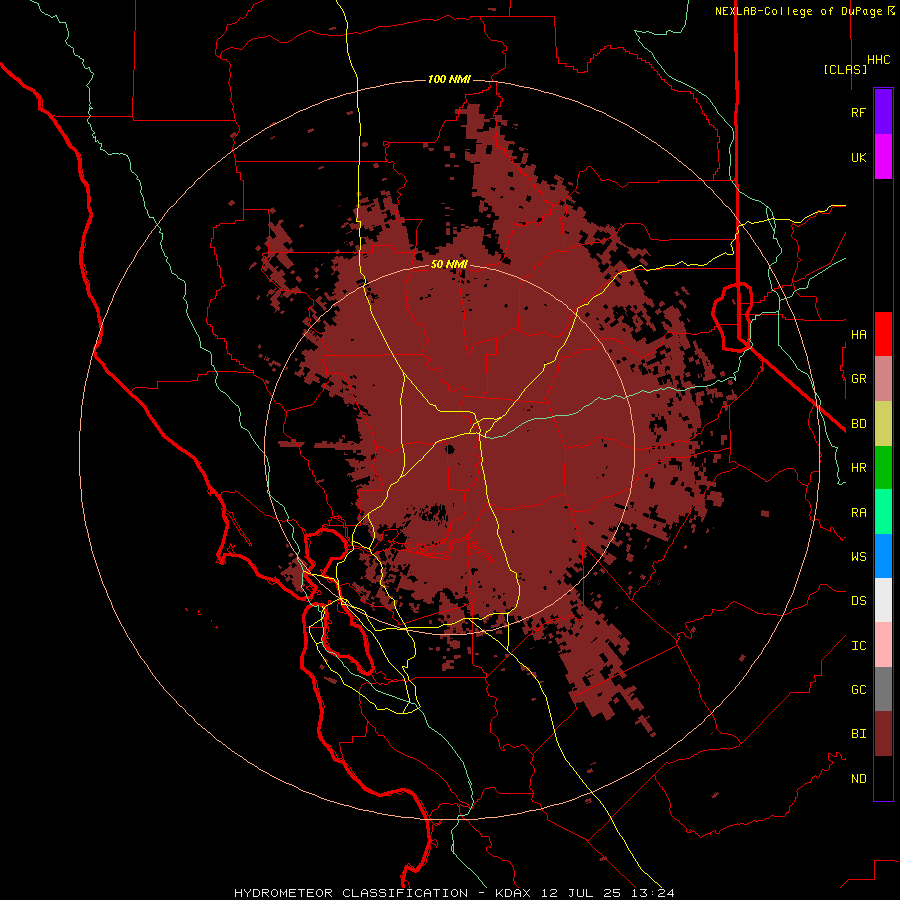
Task: Click the 12 JUL 25 date text
Action: (x=583, y=893)
